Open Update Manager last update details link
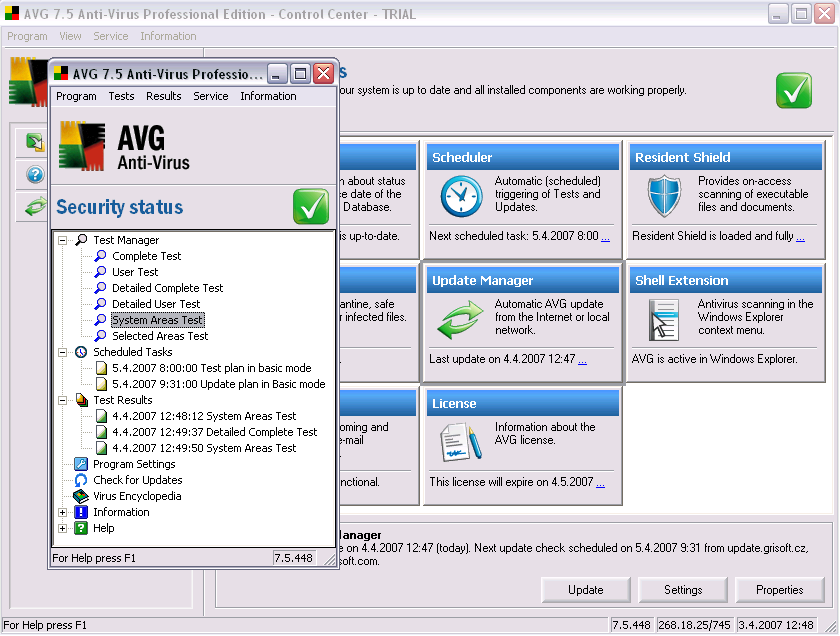The width and height of the screenshot is (840, 636). point(582,360)
